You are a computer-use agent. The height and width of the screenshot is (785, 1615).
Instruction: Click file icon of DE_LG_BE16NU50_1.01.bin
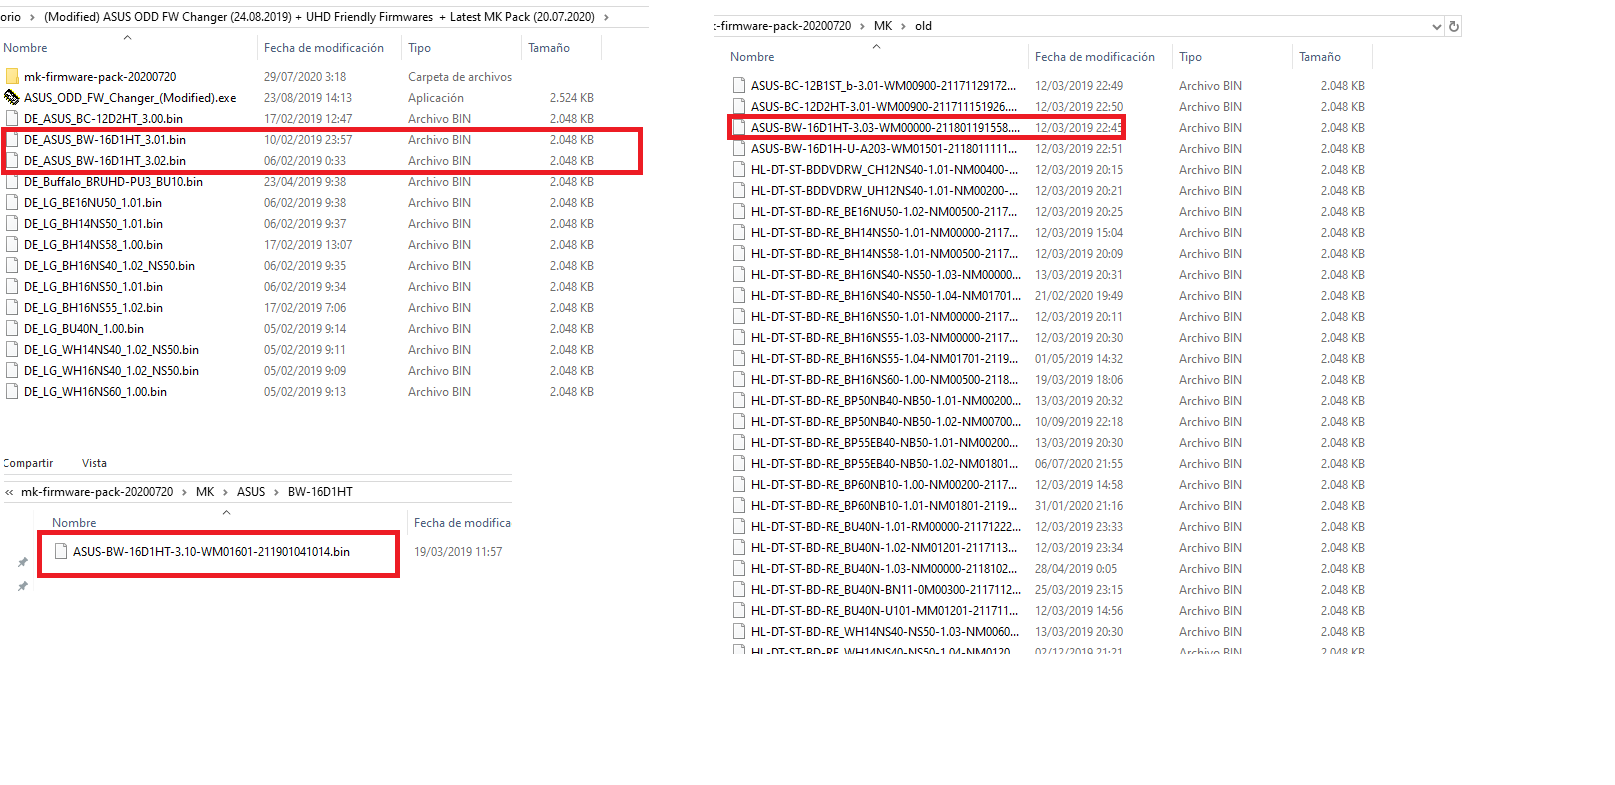tap(12, 202)
